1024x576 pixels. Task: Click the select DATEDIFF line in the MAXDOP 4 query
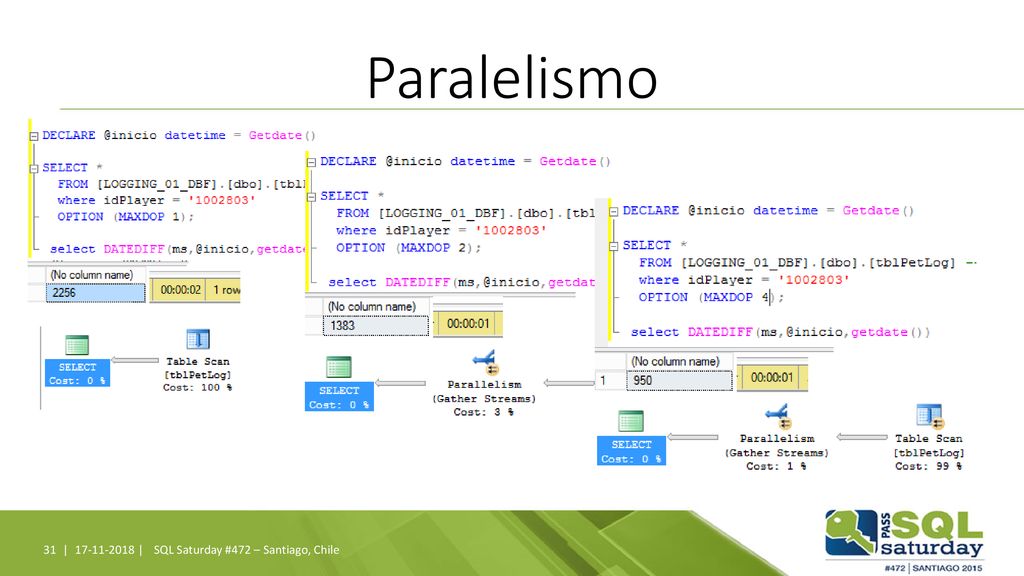coord(780,332)
